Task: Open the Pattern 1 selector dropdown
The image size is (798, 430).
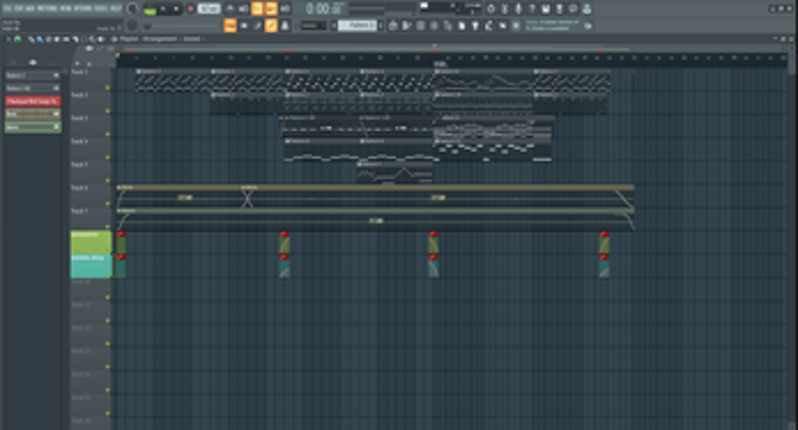Action: point(357,25)
